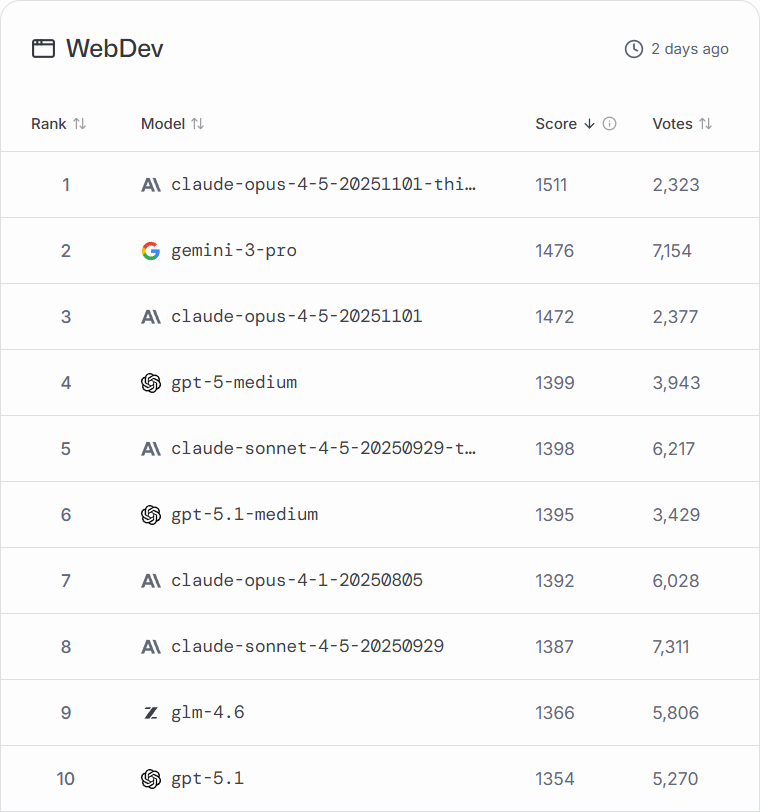Click the WebDev leaderboard title
Screen dimensions: 760x812
tap(114, 49)
